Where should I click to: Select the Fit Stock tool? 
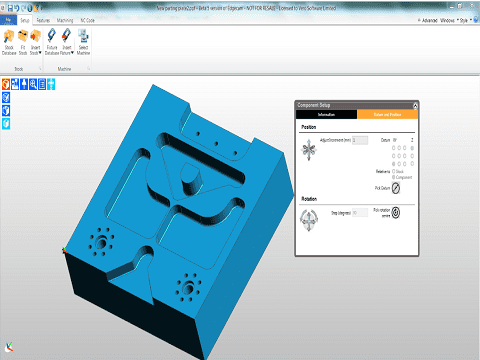[x=23, y=42]
